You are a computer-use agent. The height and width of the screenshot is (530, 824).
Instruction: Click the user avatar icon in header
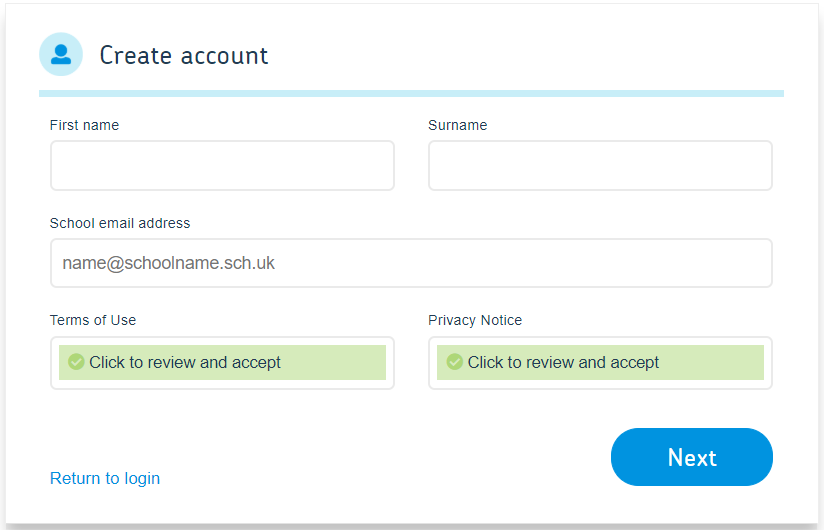click(61, 54)
